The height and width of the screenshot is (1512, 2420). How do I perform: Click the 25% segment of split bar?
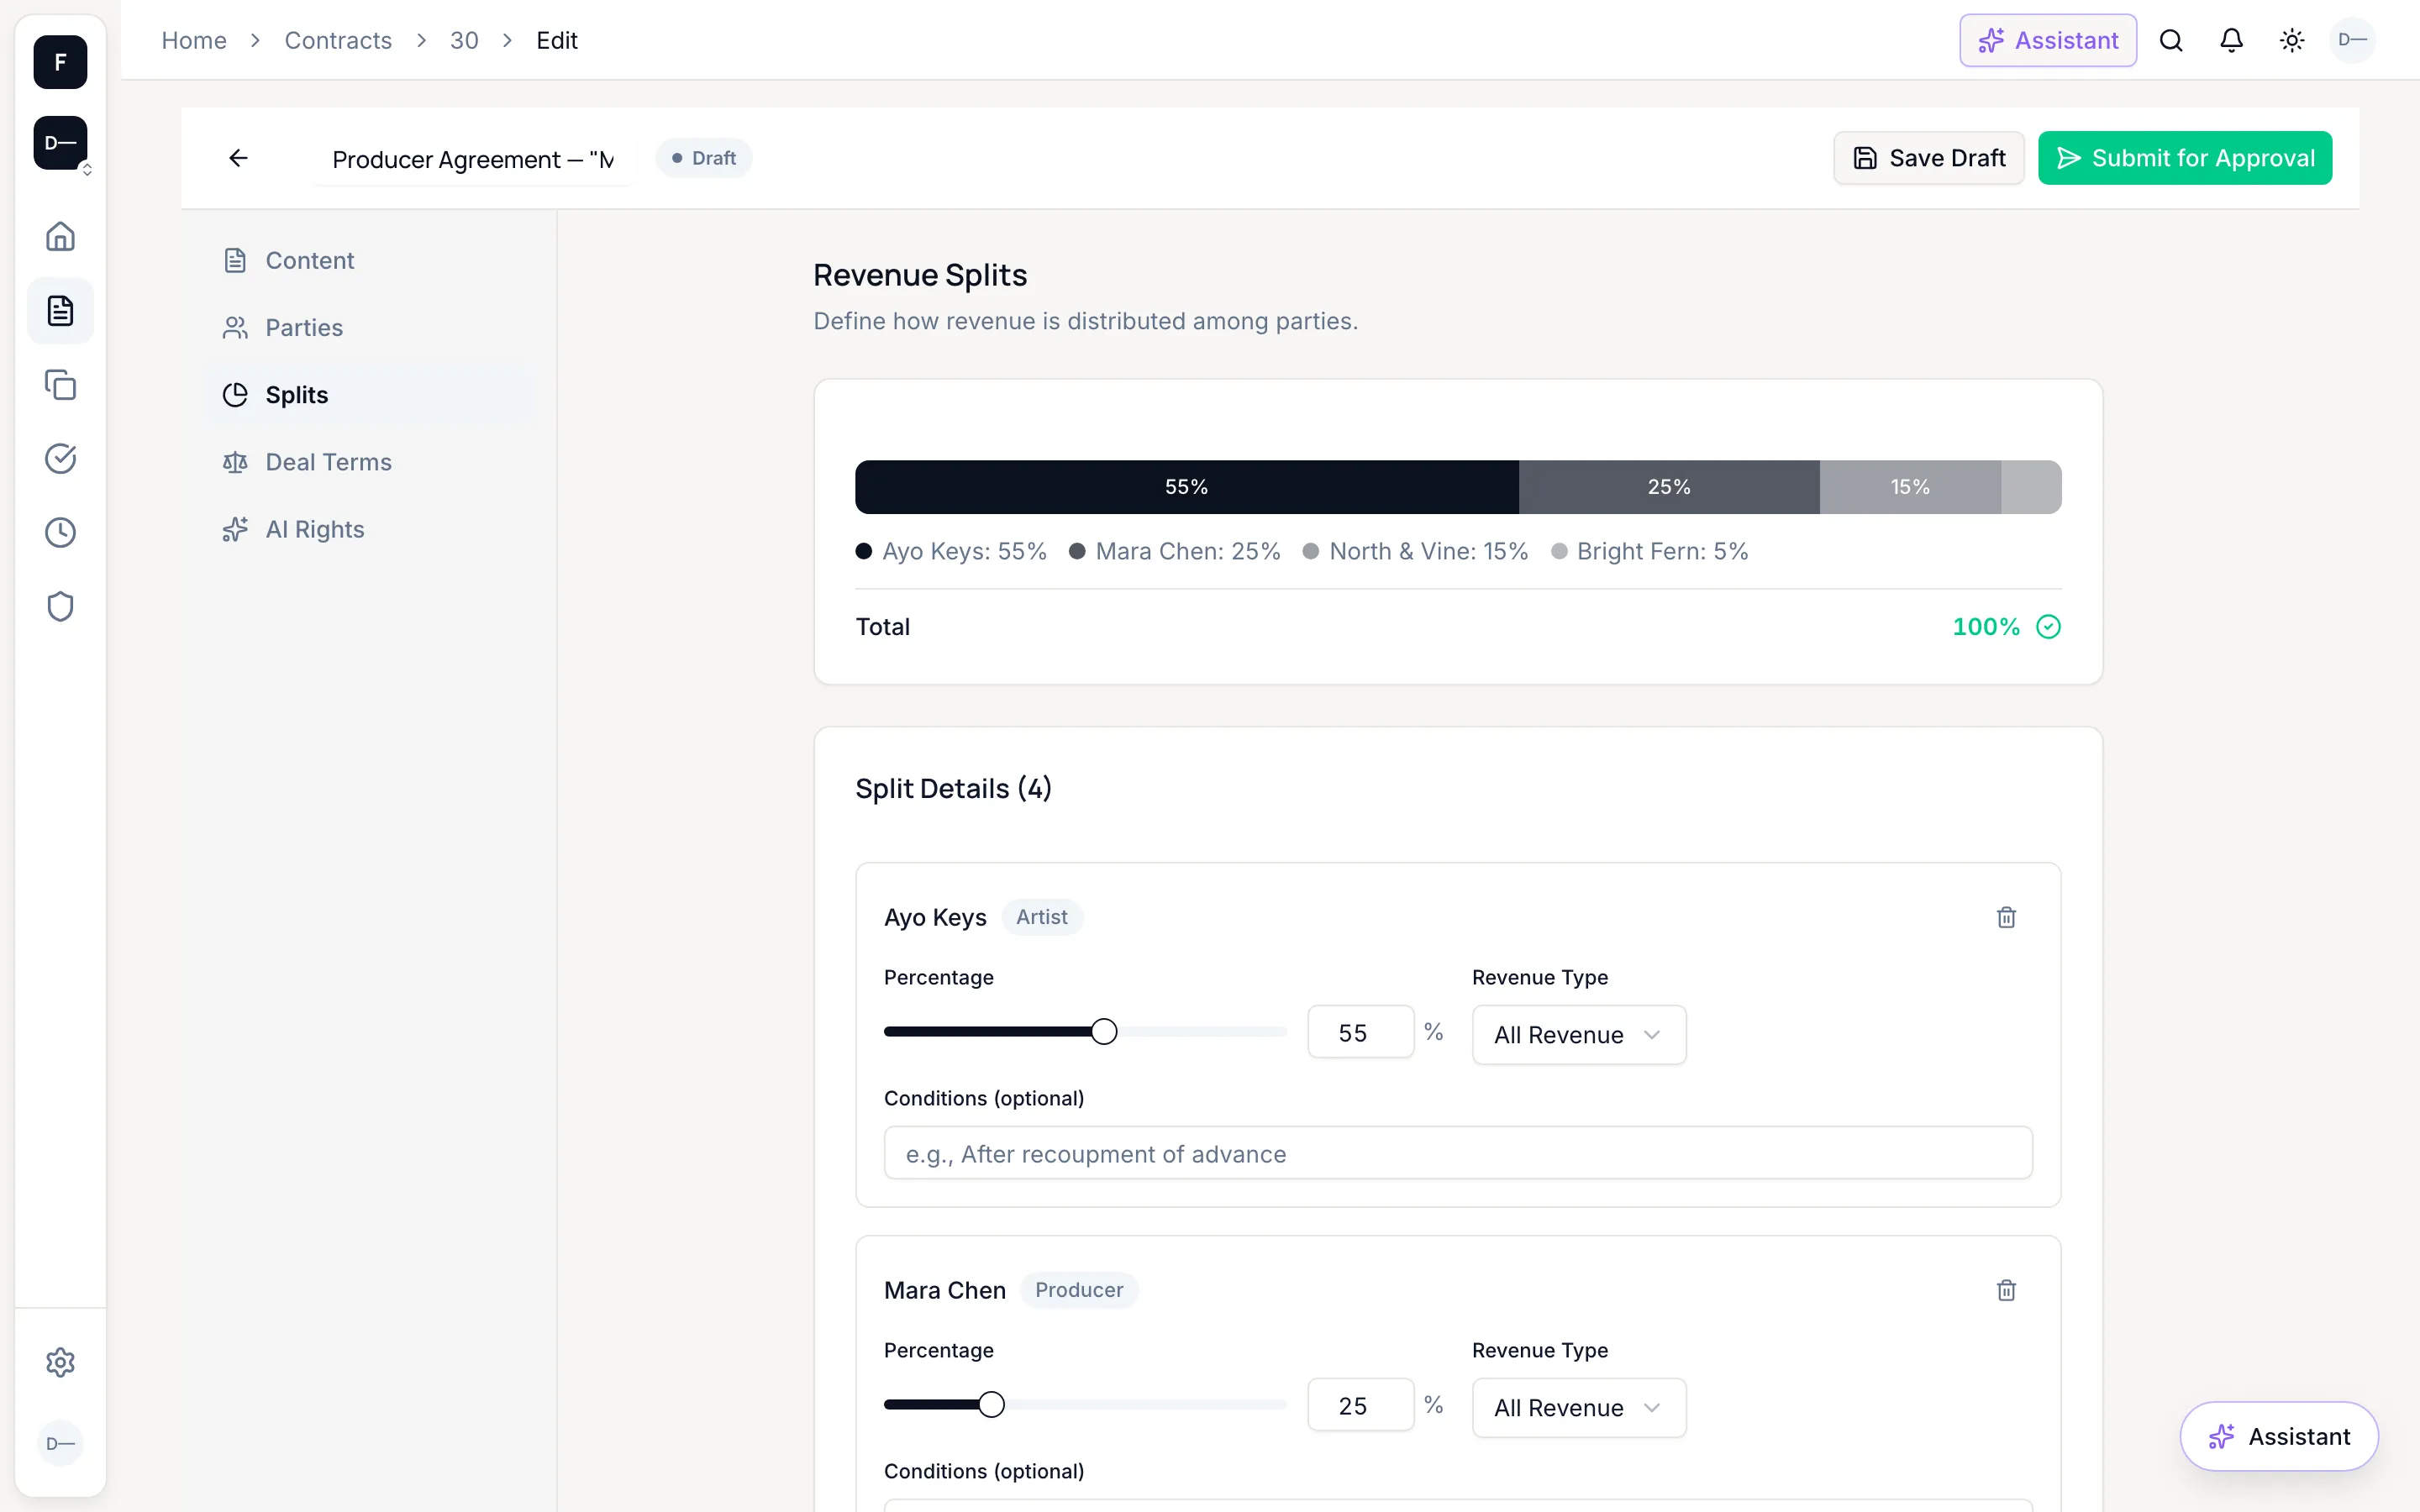[x=1669, y=487]
